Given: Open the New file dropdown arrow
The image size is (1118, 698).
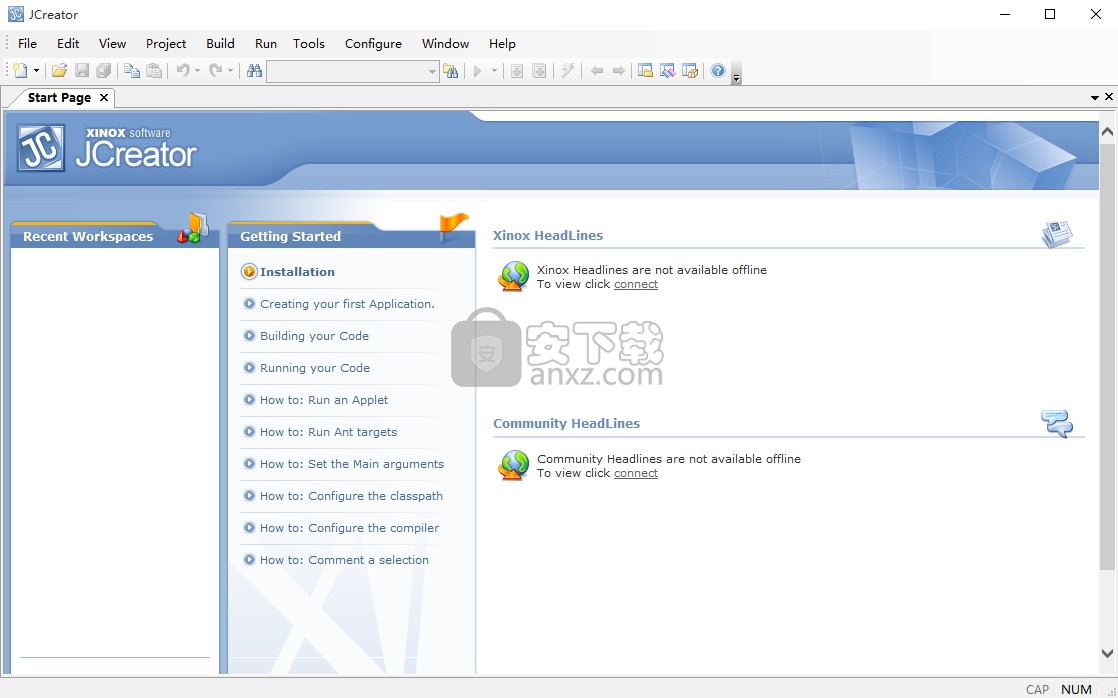Looking at the screenshot, I should point(36,71).
